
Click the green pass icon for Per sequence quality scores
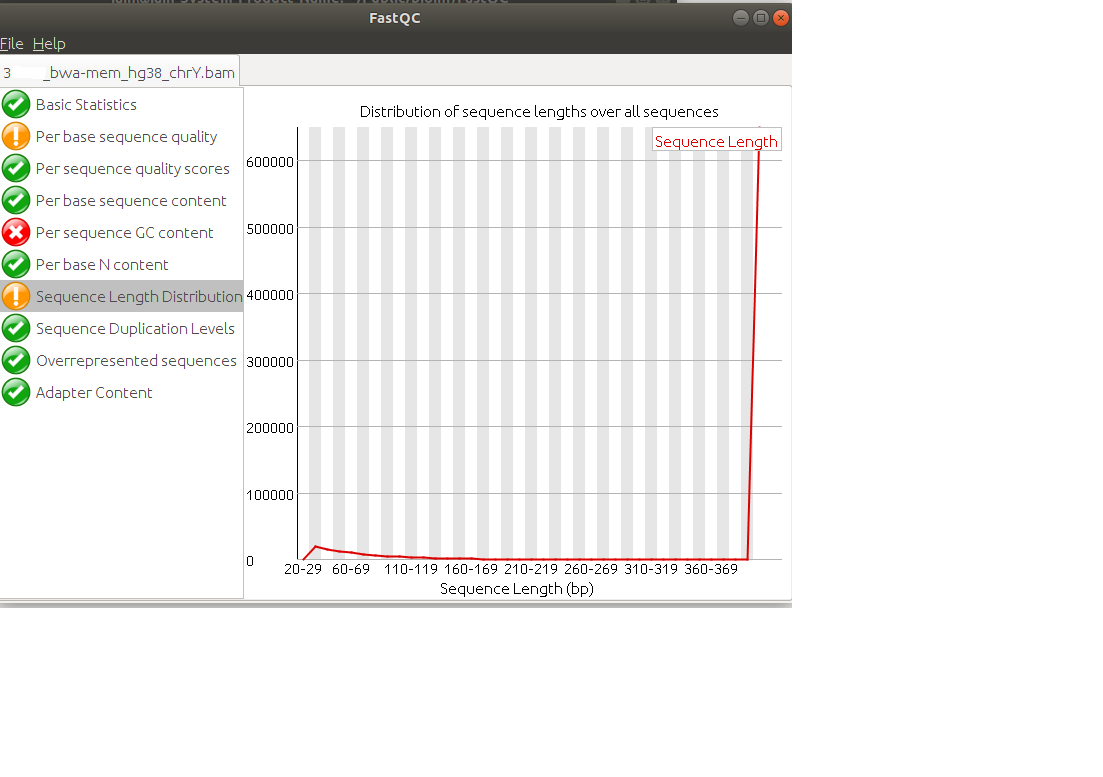15,168
